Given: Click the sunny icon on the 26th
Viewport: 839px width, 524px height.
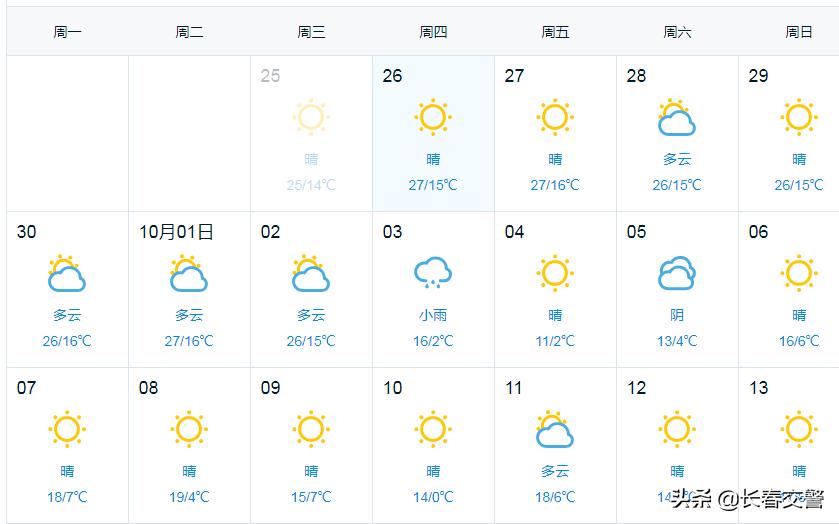Looking at the screenshot, I should pyautogui.click(x=433, y=117).
